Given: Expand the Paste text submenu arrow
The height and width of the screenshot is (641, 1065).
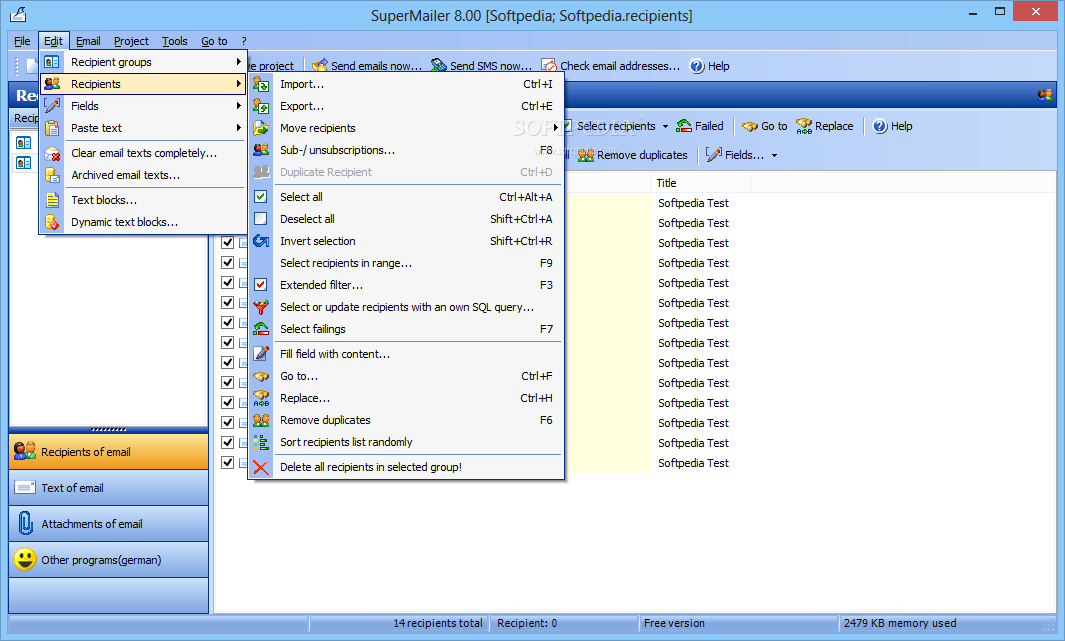Looking at the screenshot, I should coord(238,128).
